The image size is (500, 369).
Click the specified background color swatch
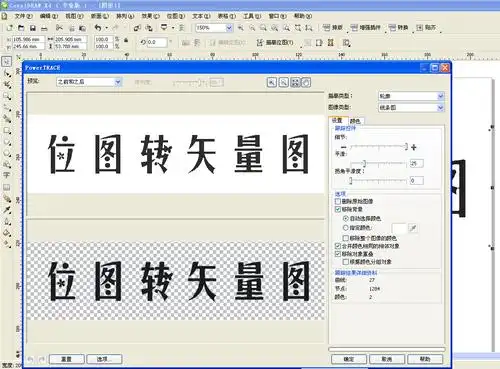coord(399,228)
